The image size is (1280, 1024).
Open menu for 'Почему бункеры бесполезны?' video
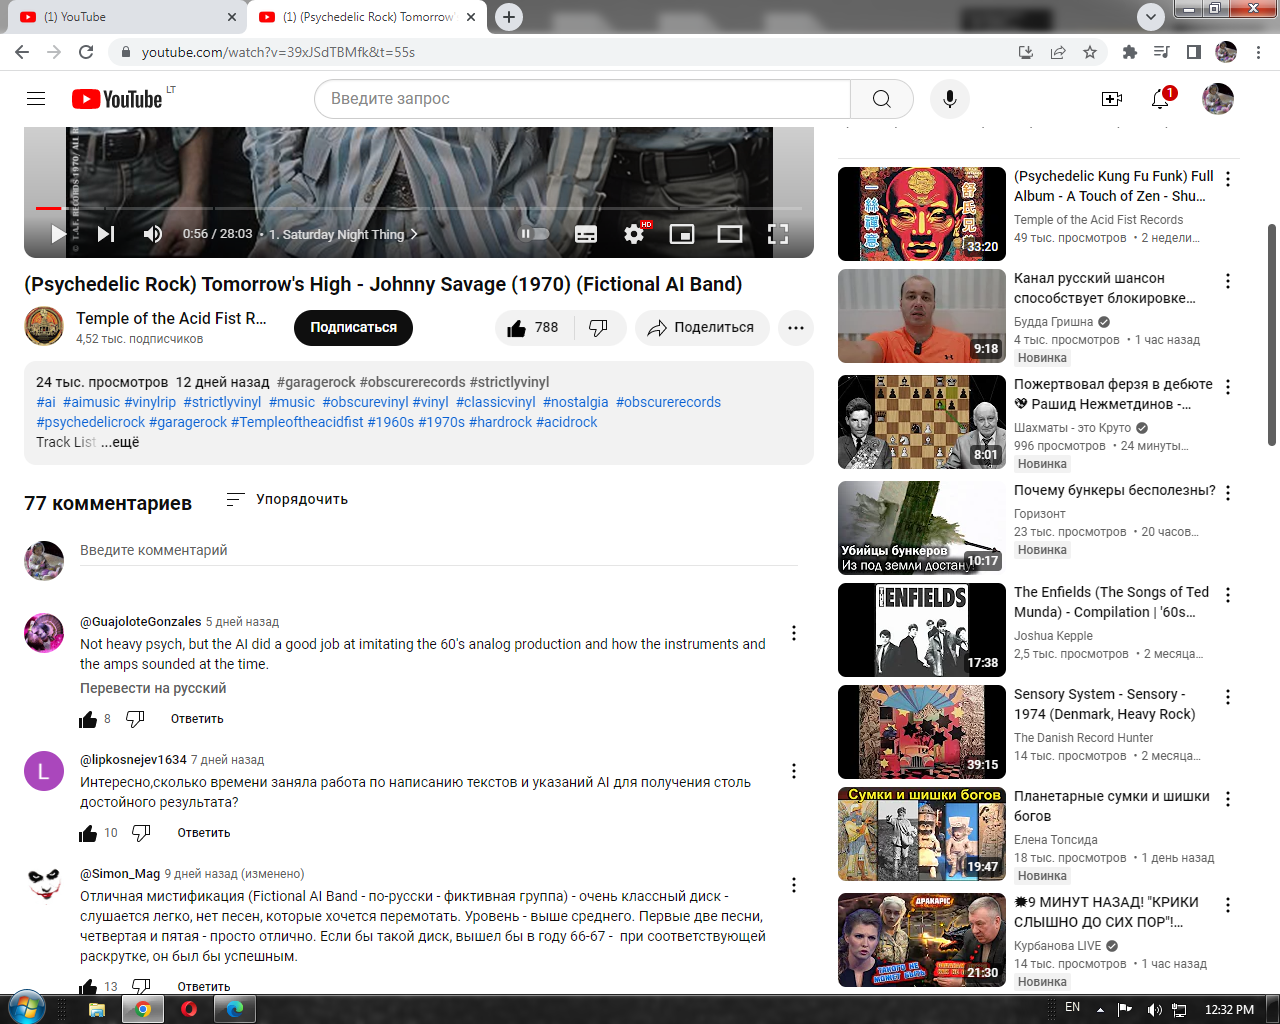[x=1228, y=493]
